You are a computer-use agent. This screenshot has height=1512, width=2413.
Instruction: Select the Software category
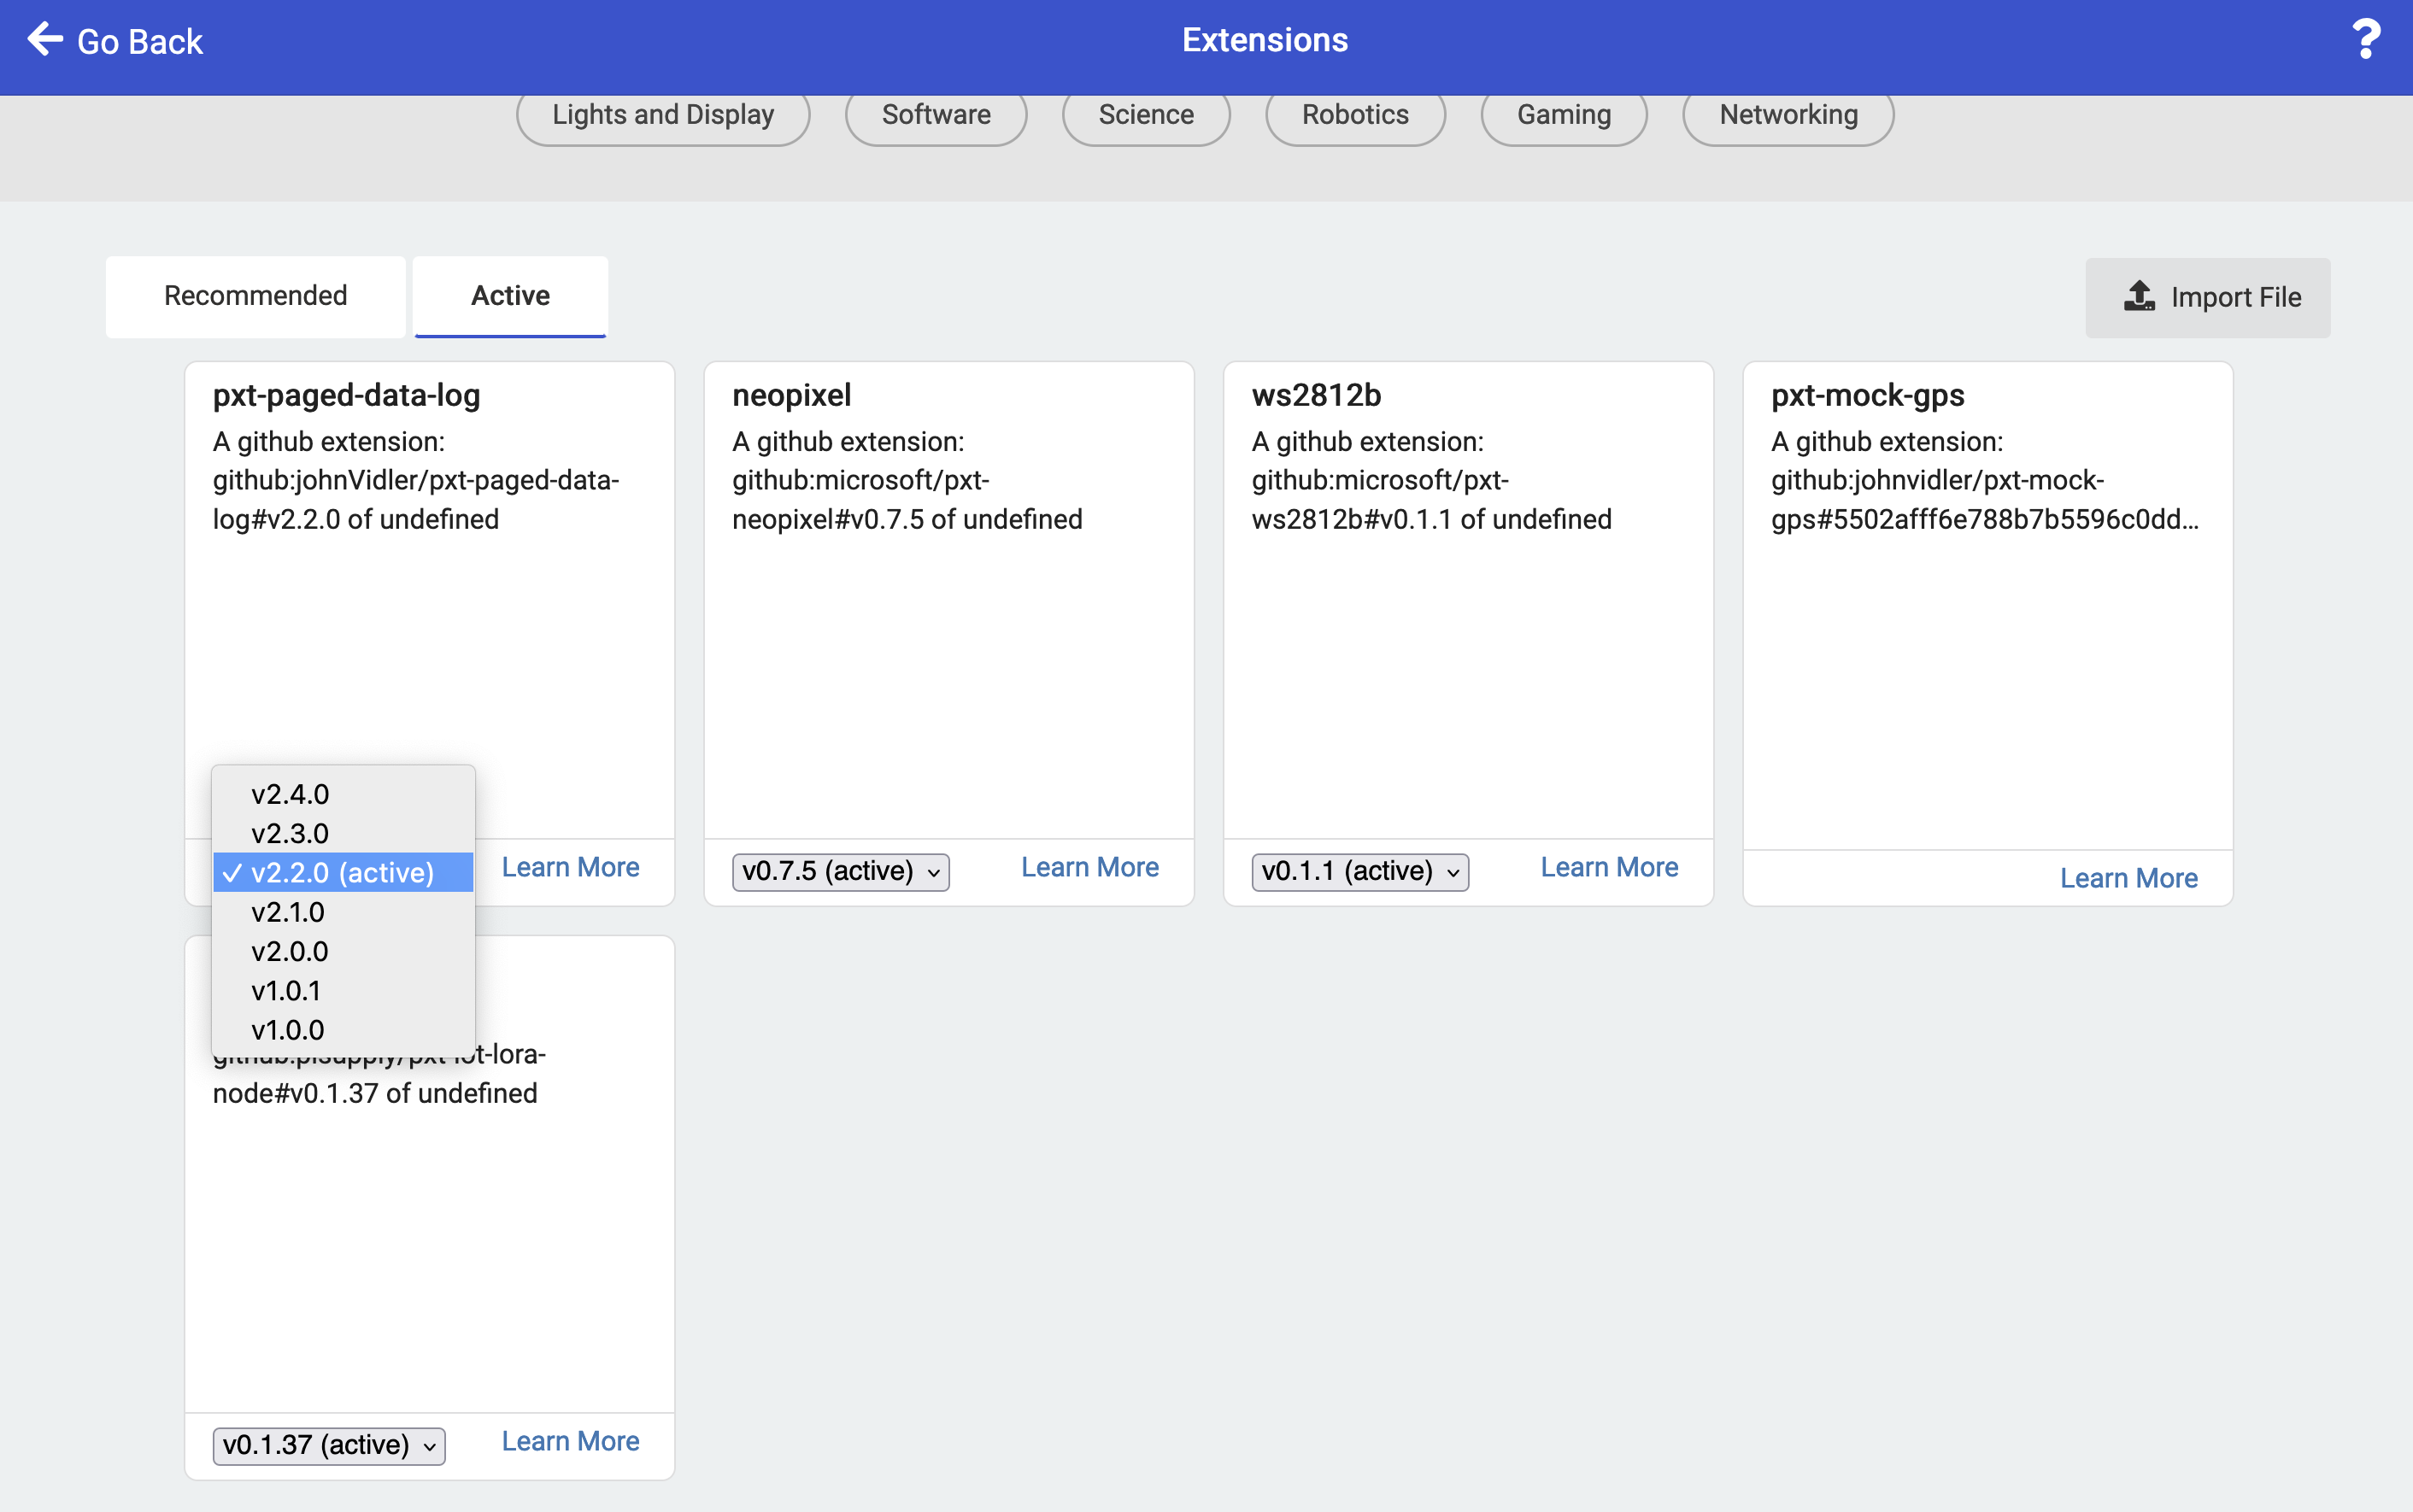(x=934, y=114)
